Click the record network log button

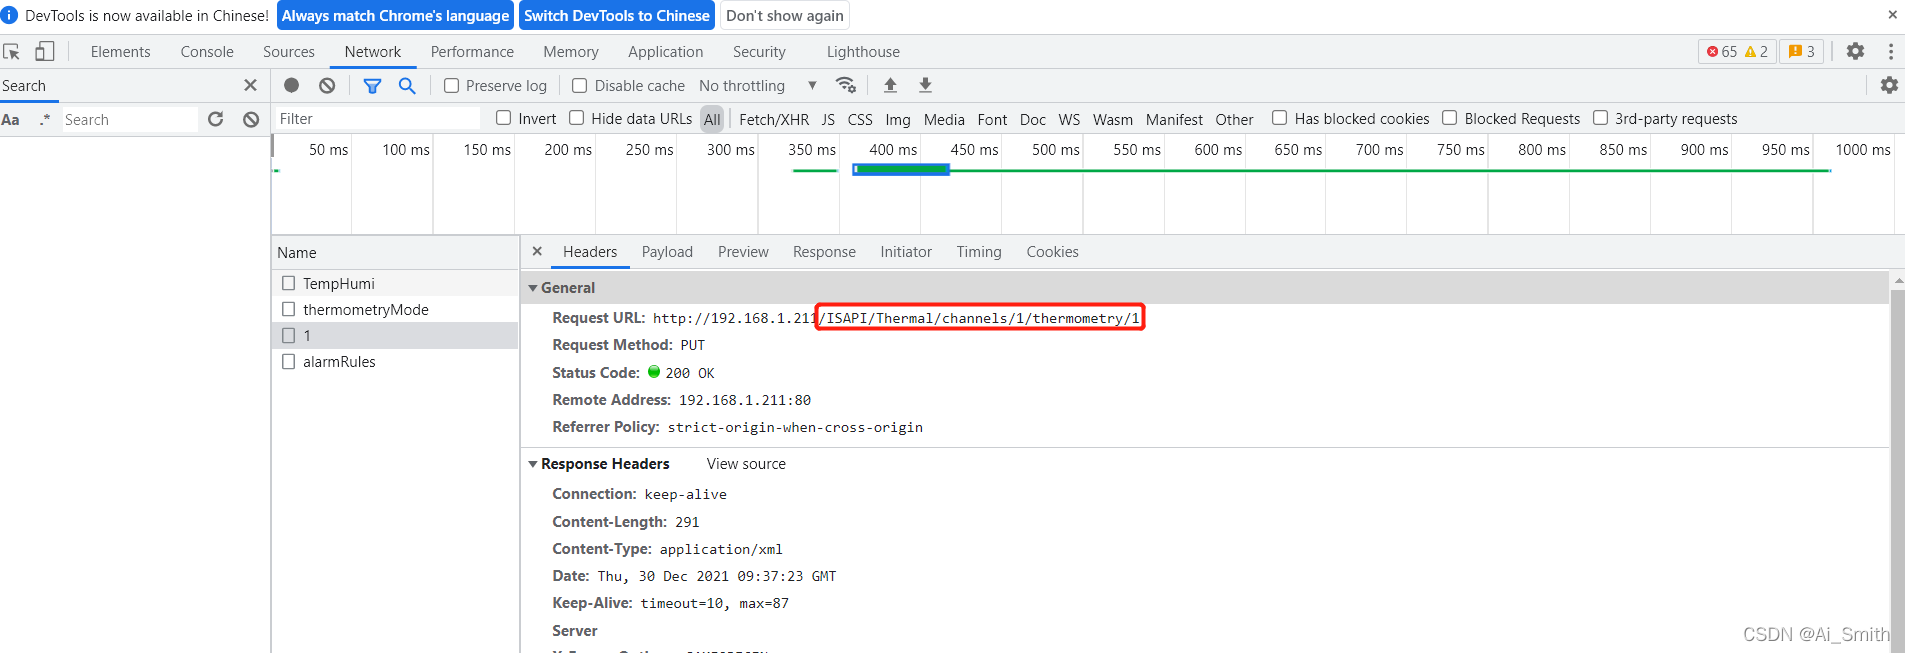292,86
